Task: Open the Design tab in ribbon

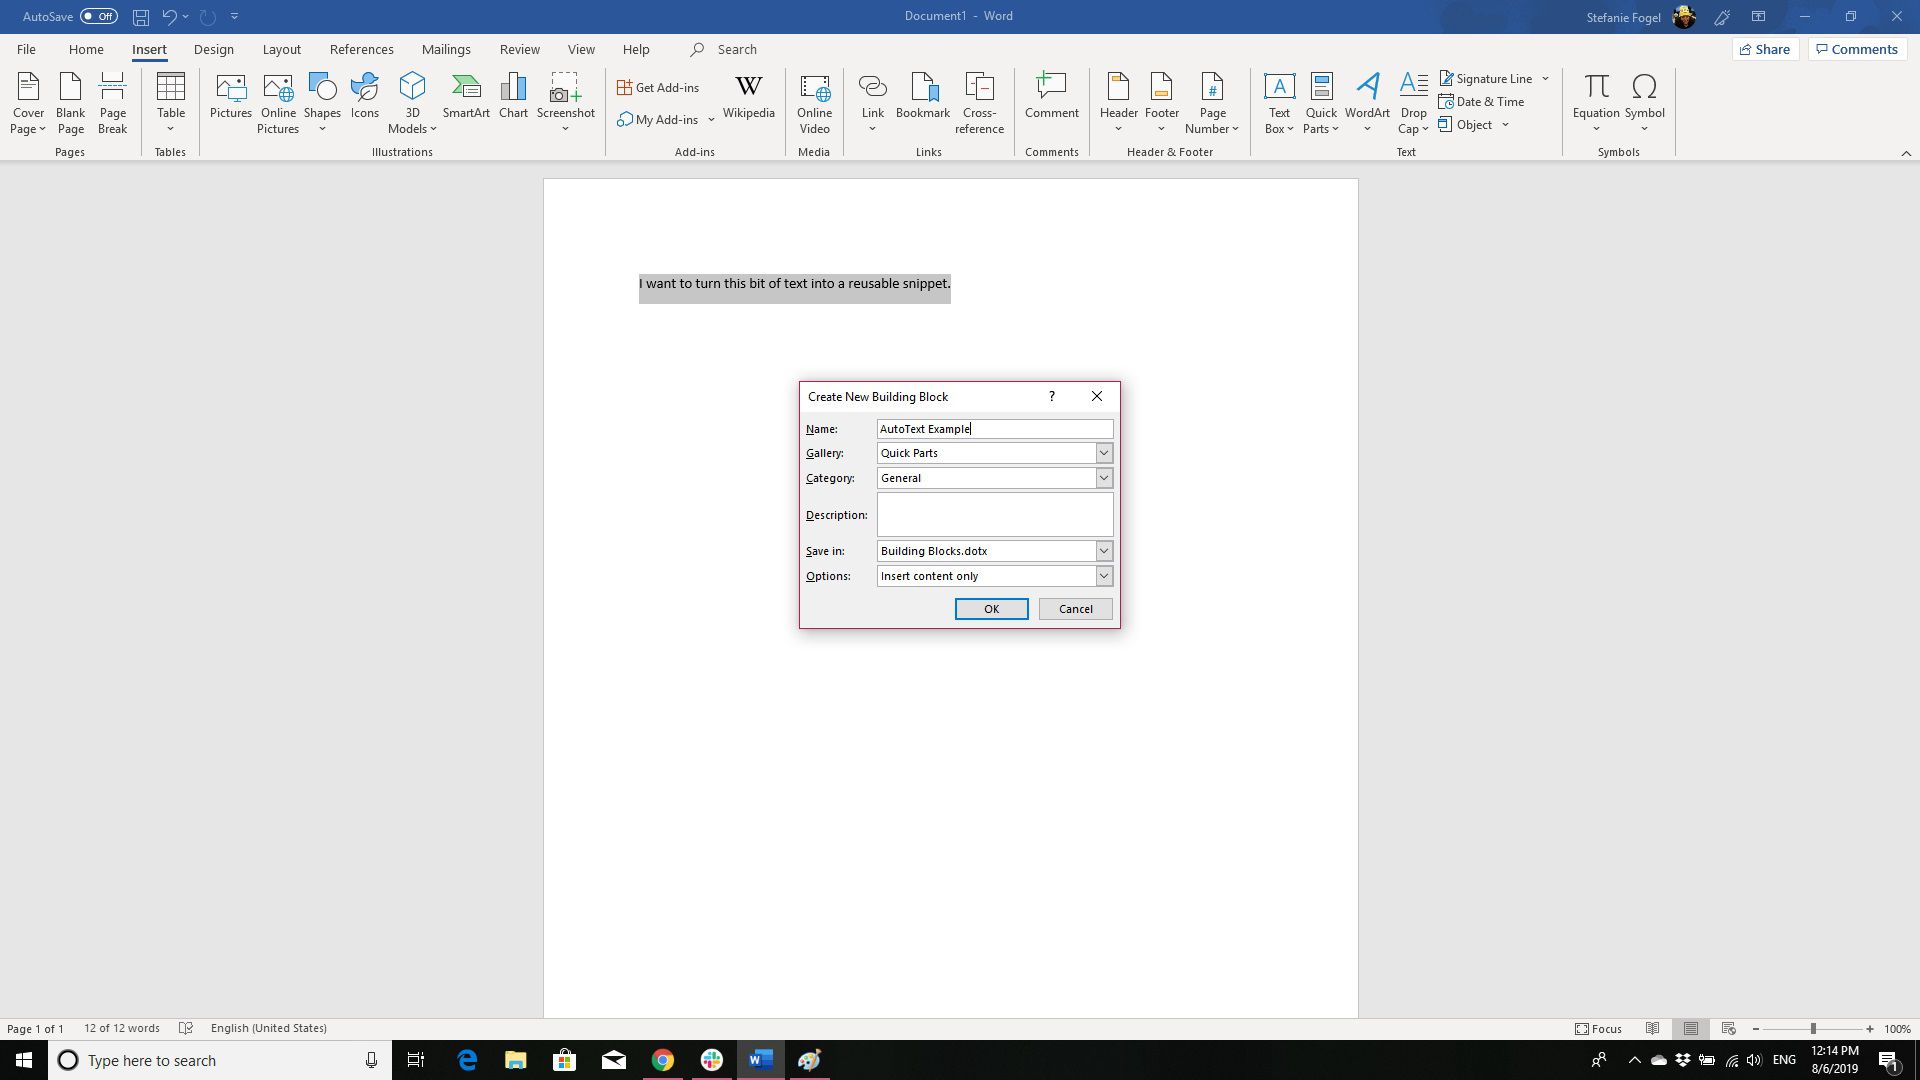Action: [214, 49]
